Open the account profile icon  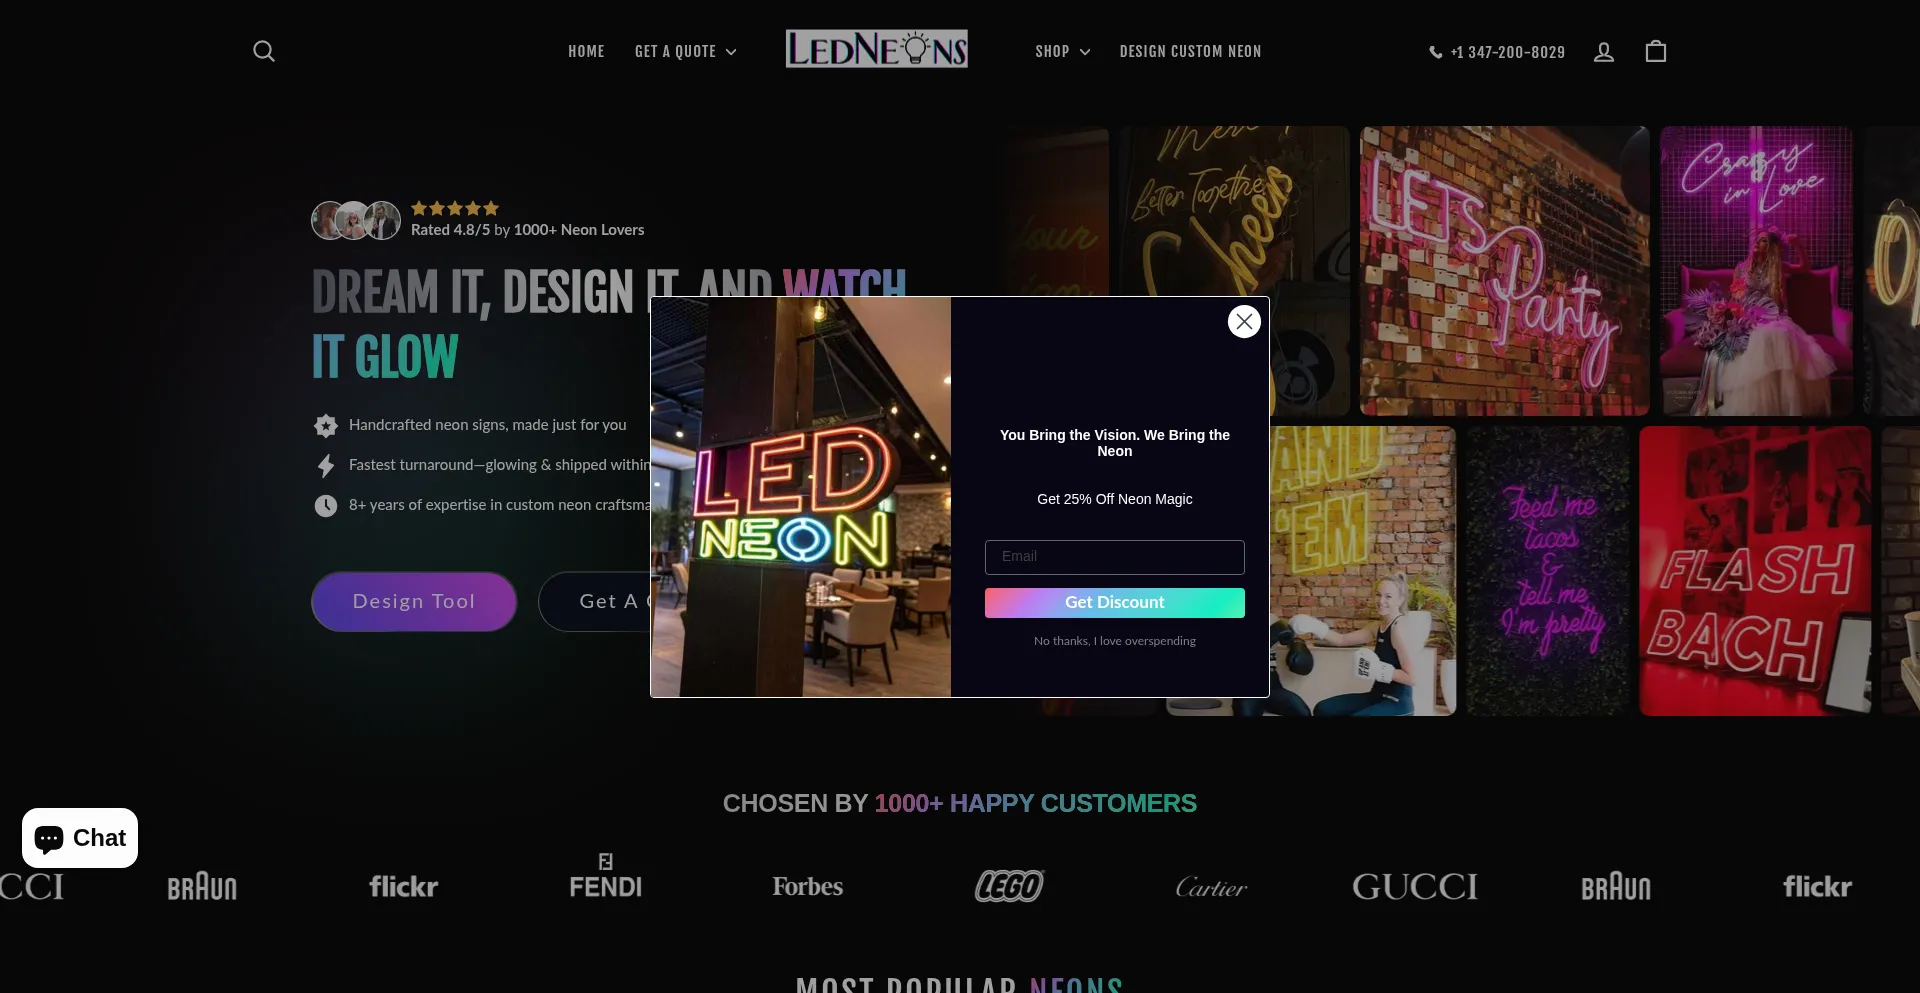[1604, 52]
